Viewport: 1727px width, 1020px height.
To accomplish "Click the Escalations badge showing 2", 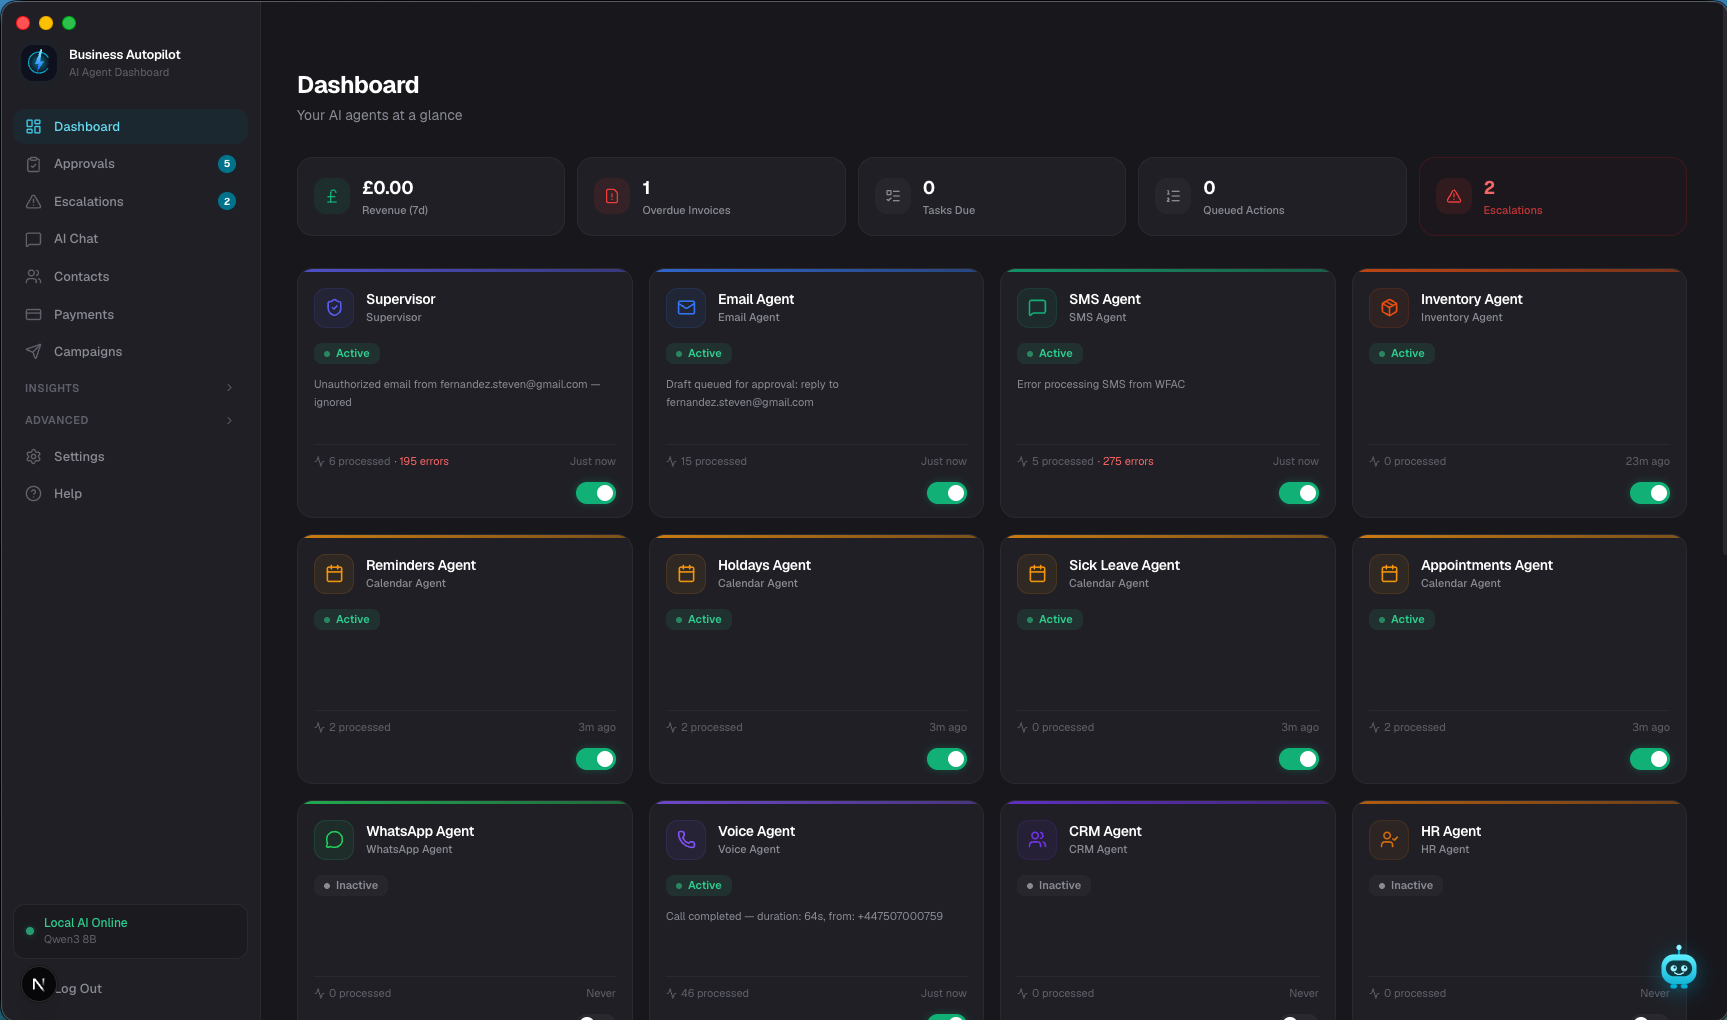I will 227,202.
